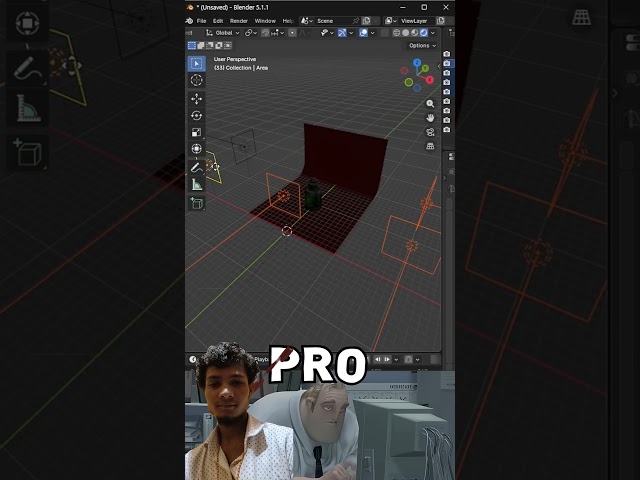Click the ViewLayer name field
The width and height of the screenshot is (640, 480).
pos(417,20)
